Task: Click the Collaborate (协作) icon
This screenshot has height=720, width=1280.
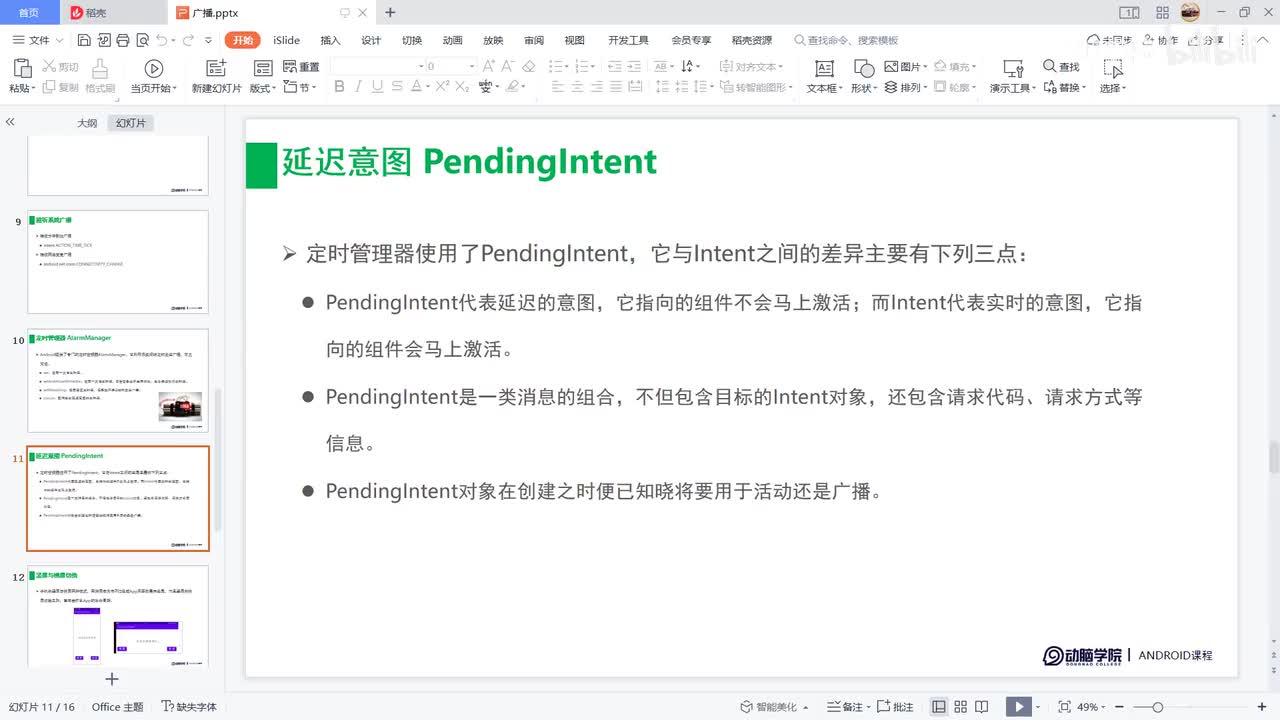Action: pos(1160,40)
